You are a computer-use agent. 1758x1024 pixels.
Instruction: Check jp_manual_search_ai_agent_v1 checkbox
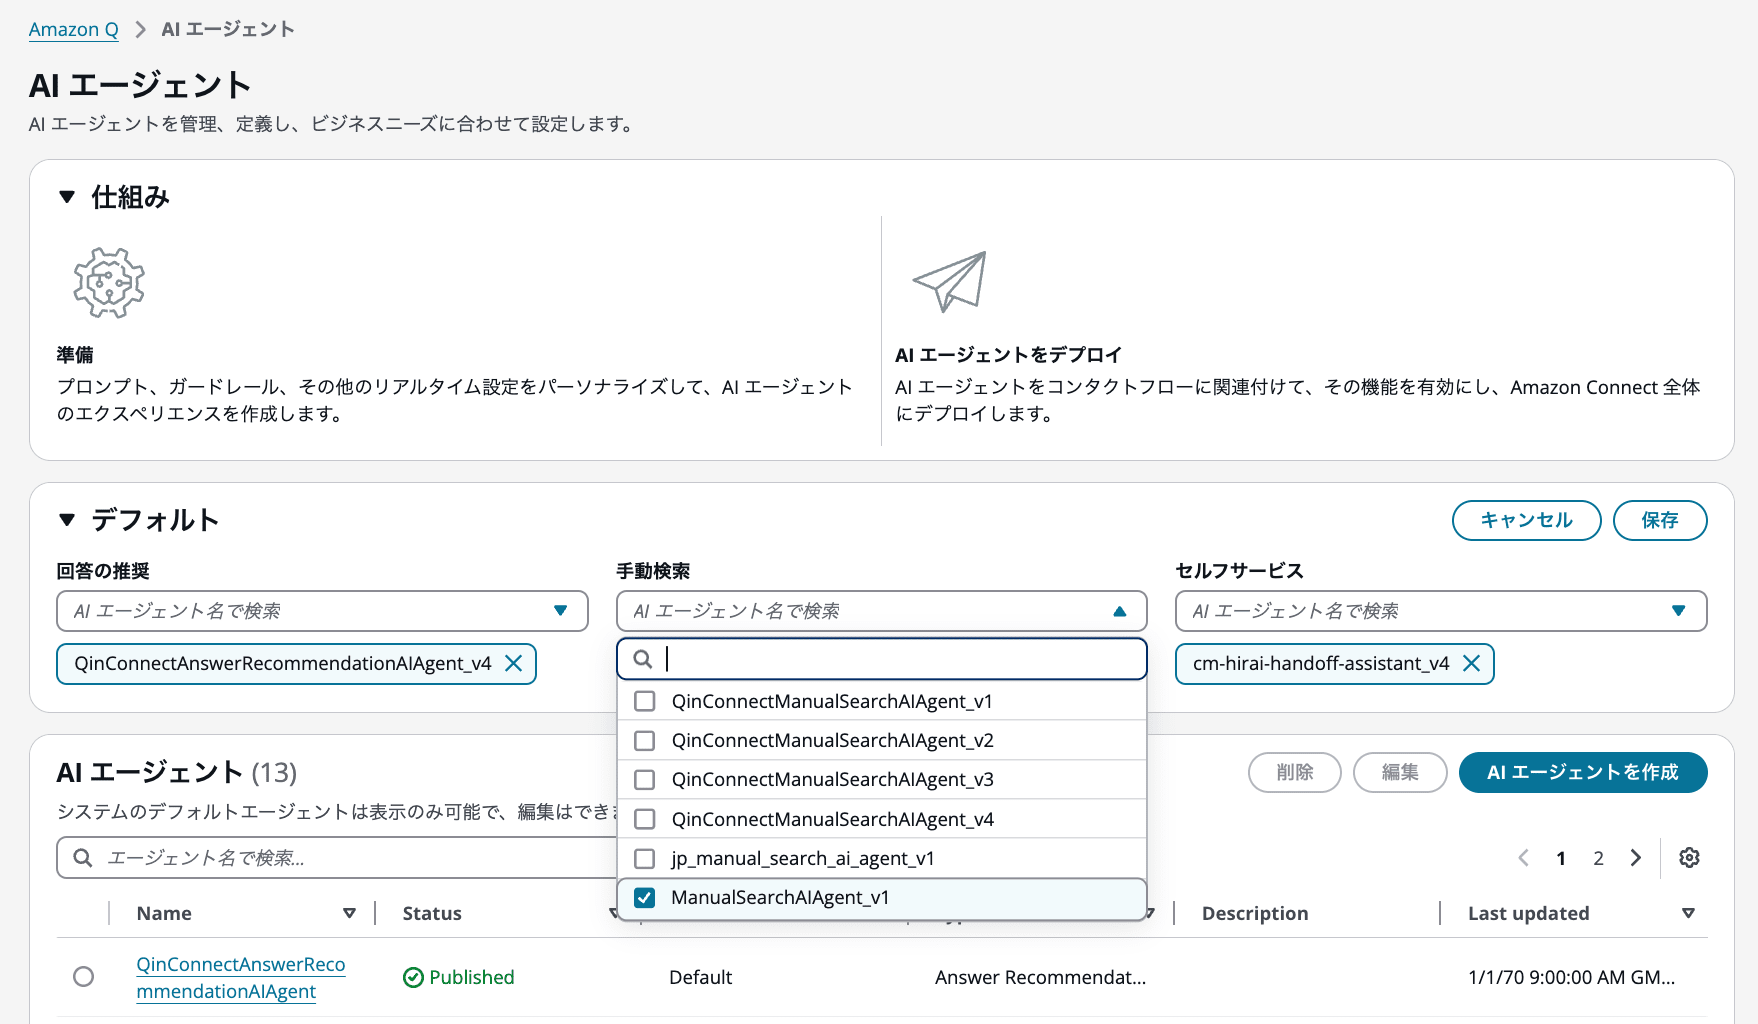tap(645, 858)
